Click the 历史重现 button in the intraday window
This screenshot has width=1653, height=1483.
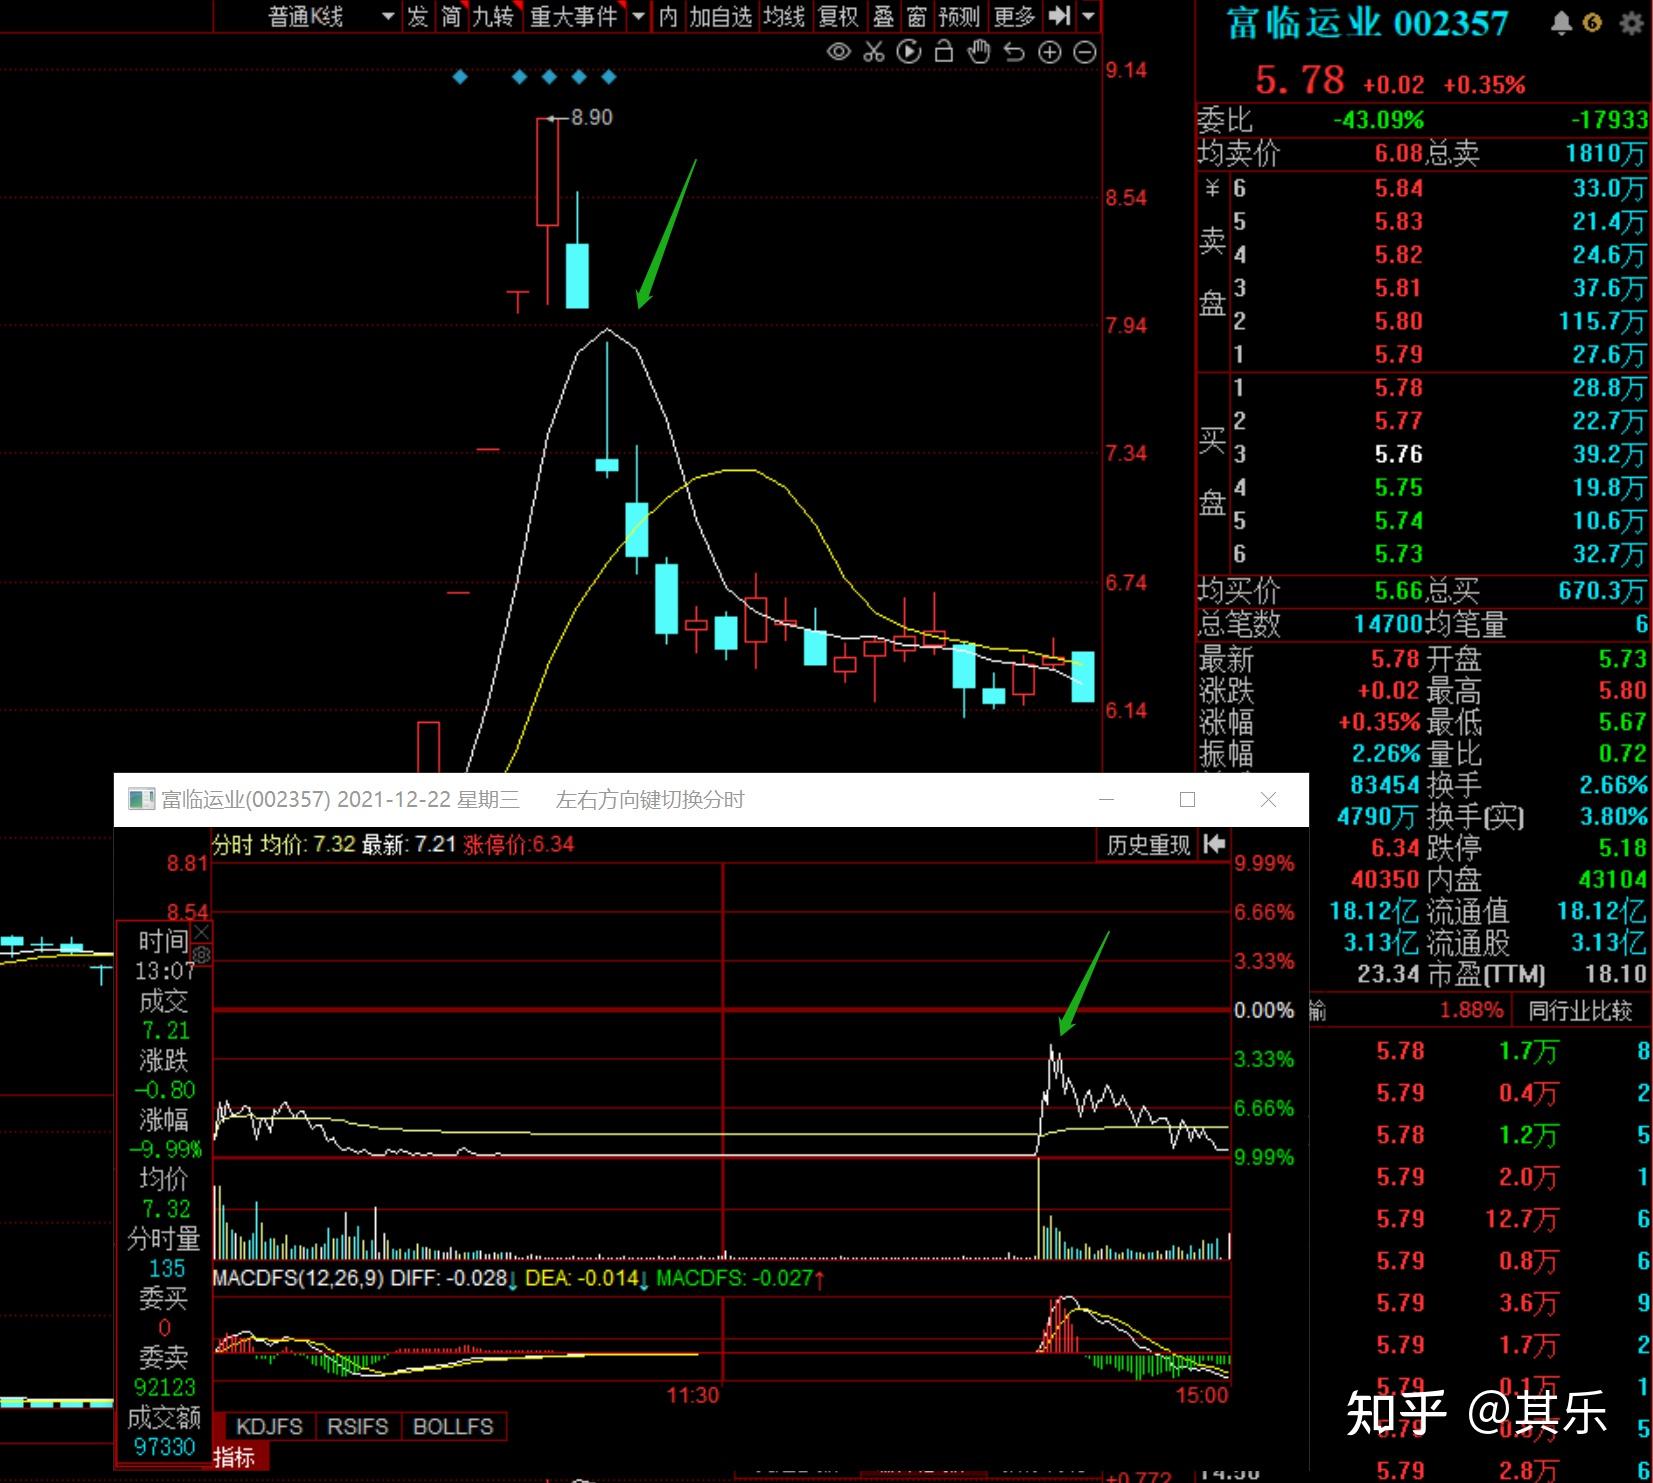coord(1148,845)
